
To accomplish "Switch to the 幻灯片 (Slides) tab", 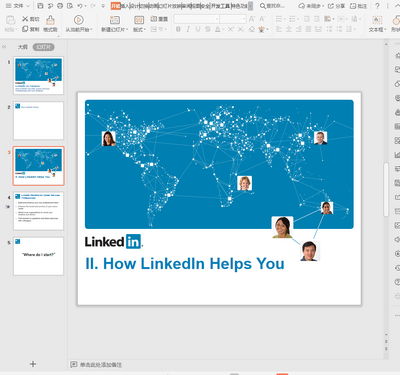I will pyautogui.click(x=43, y=47).
